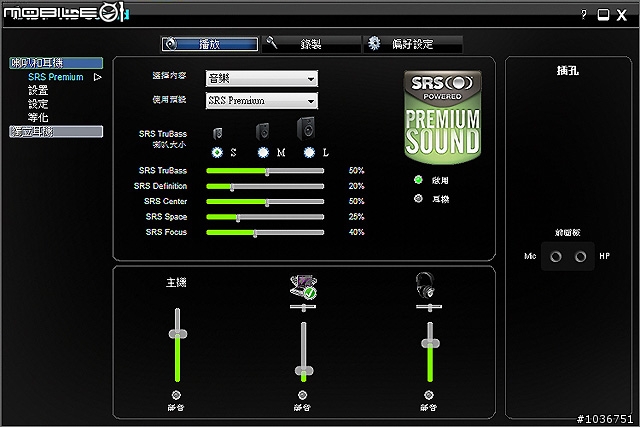Click the HP jack on front panel
The image size is (640, 427).
(580, 257)
